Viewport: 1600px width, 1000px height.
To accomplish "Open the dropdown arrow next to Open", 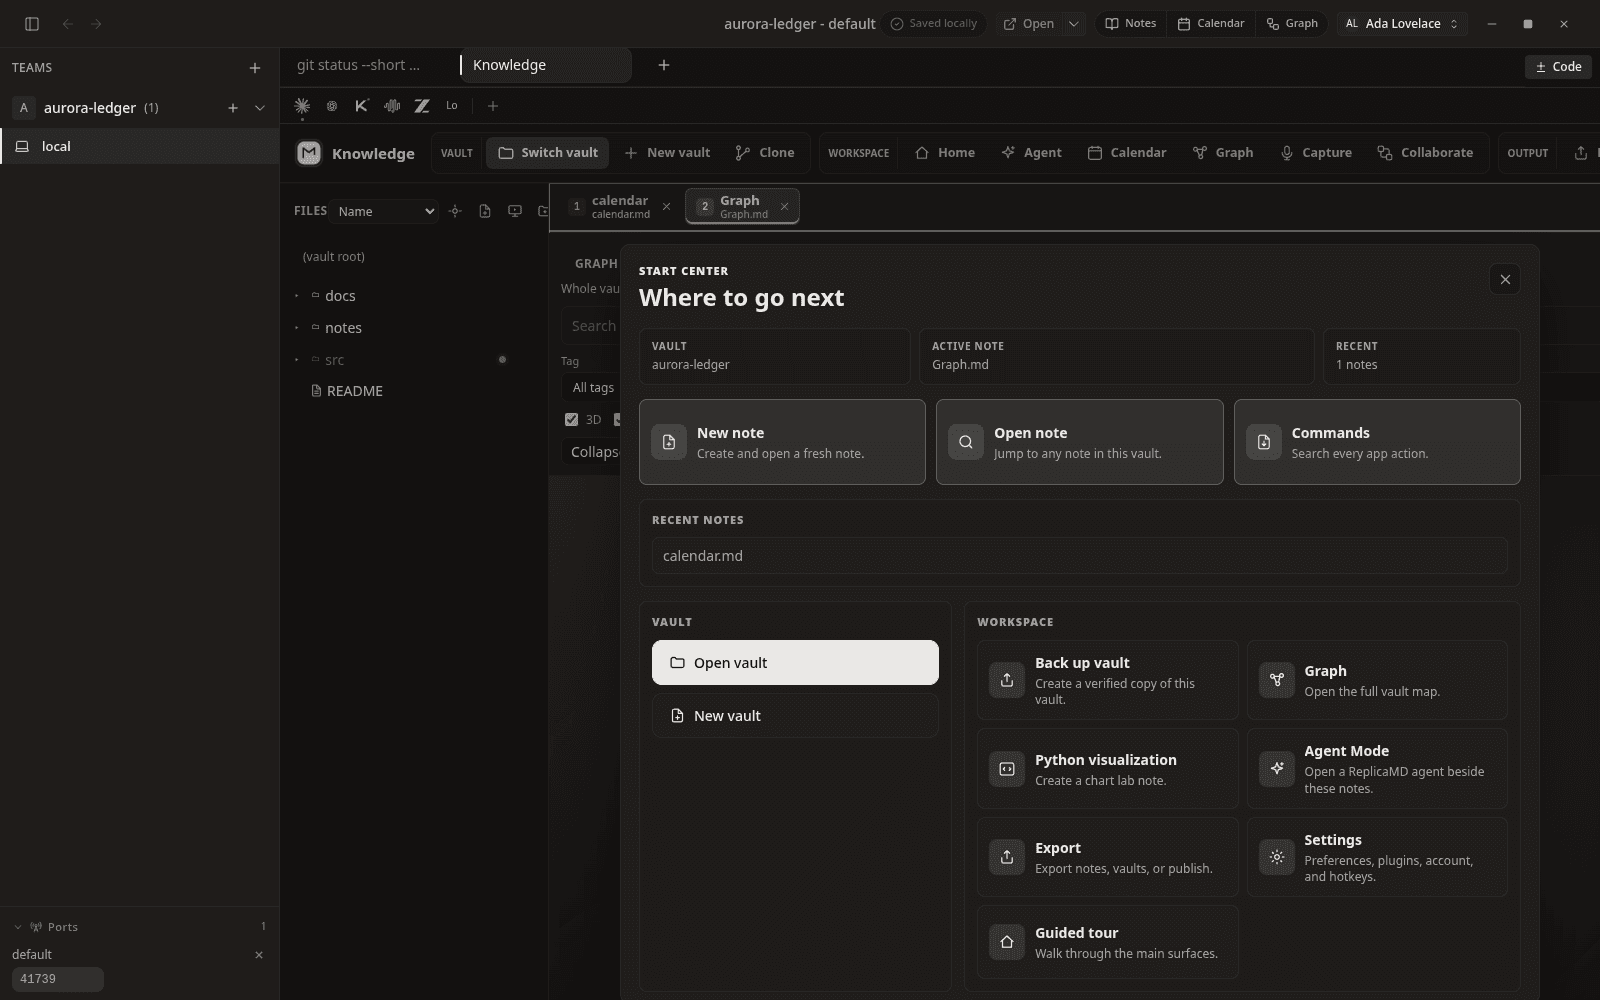I will 1074,24.
